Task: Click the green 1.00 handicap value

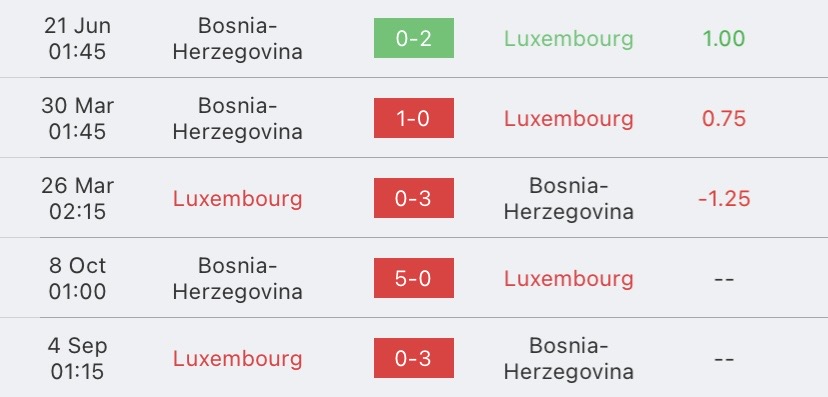Action: [723, 39]
